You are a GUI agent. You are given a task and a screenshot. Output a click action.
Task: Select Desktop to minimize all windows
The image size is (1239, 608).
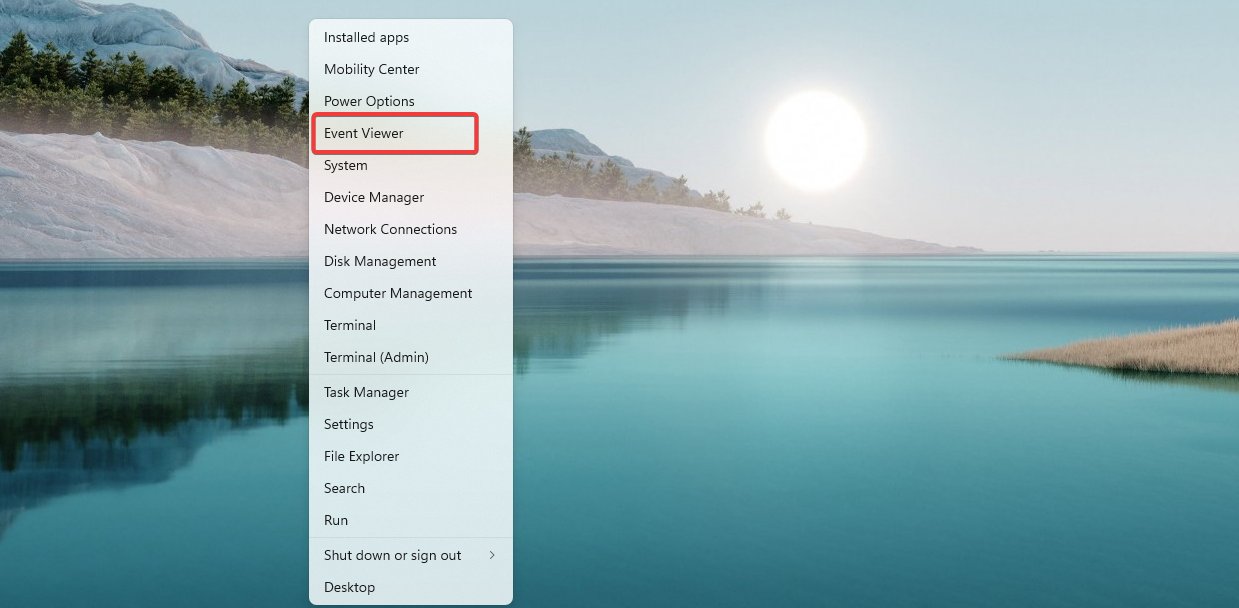pos(349,587)
